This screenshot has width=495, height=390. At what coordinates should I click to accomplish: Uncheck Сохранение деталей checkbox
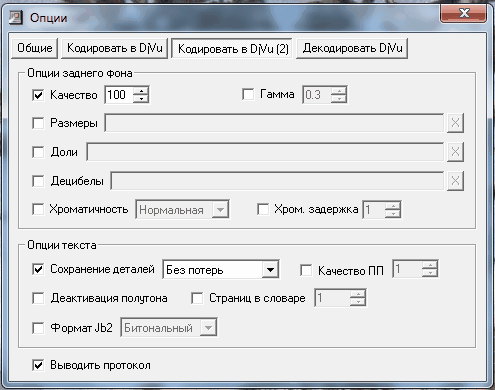click(x=38, y=269)
